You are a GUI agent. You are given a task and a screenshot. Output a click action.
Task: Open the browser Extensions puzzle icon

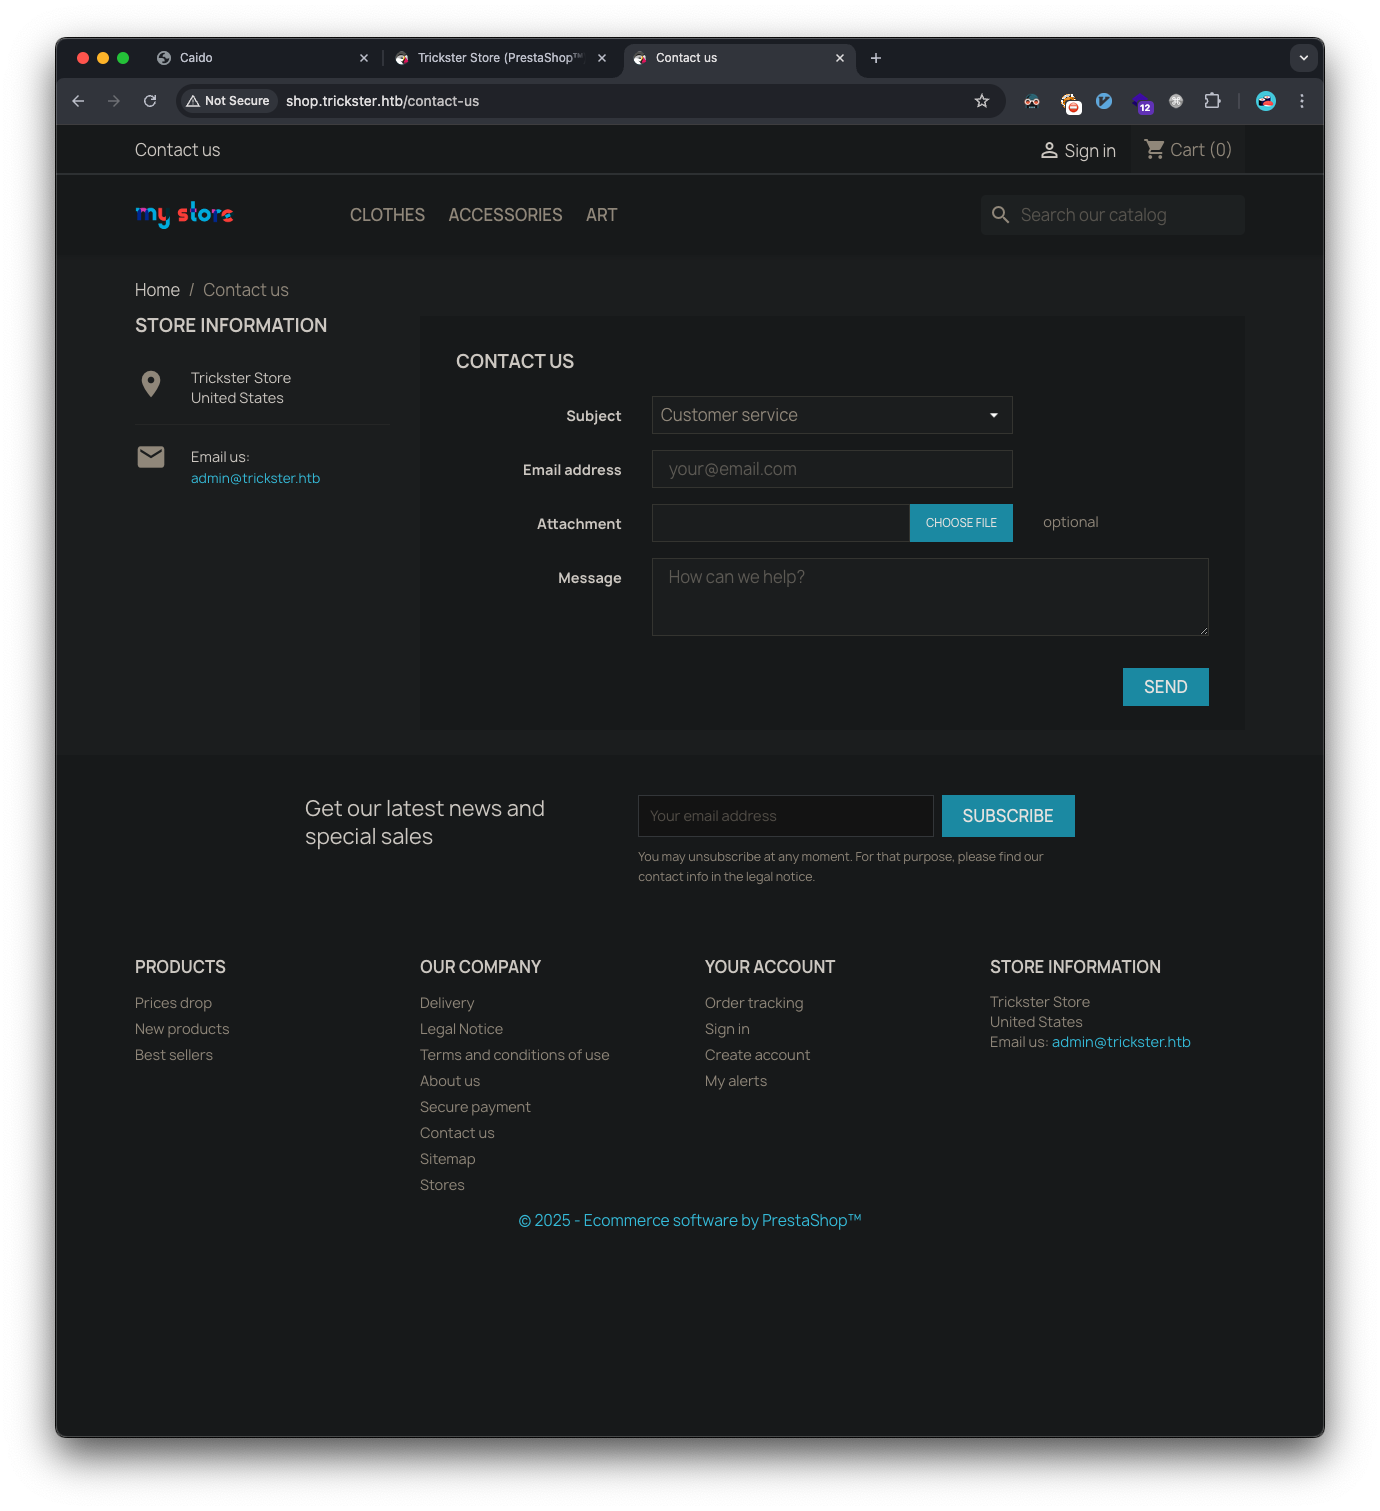point(1212,101)
